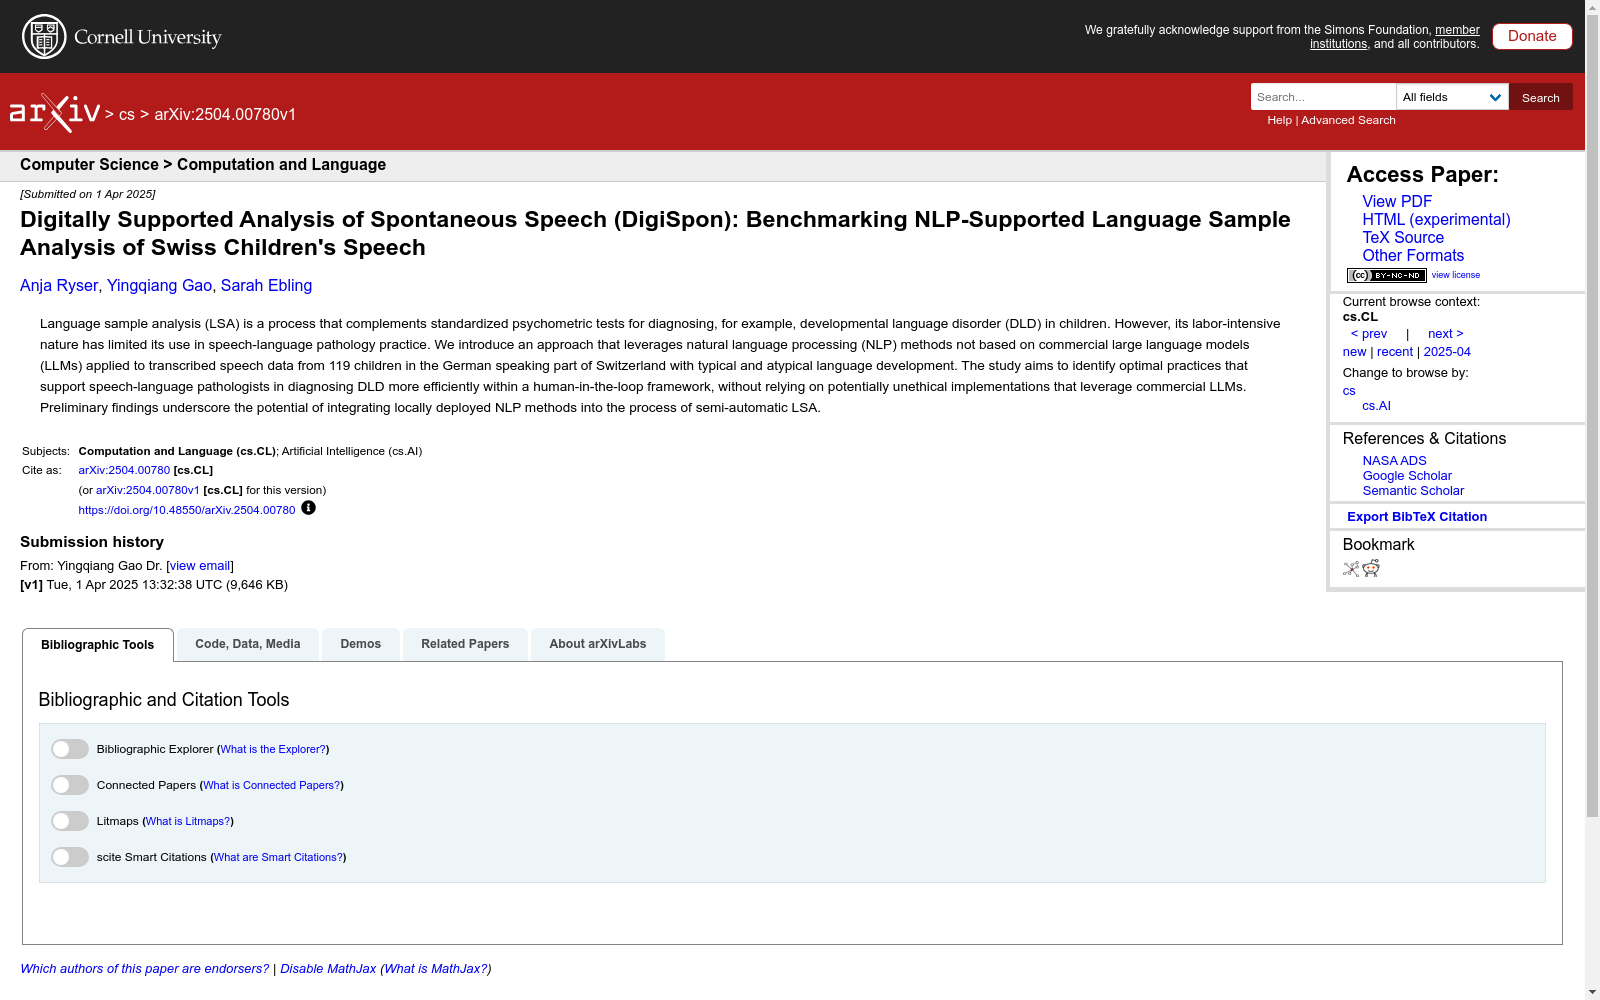
Task: Select the Bibliographic Tools tab
Action: 98,645
